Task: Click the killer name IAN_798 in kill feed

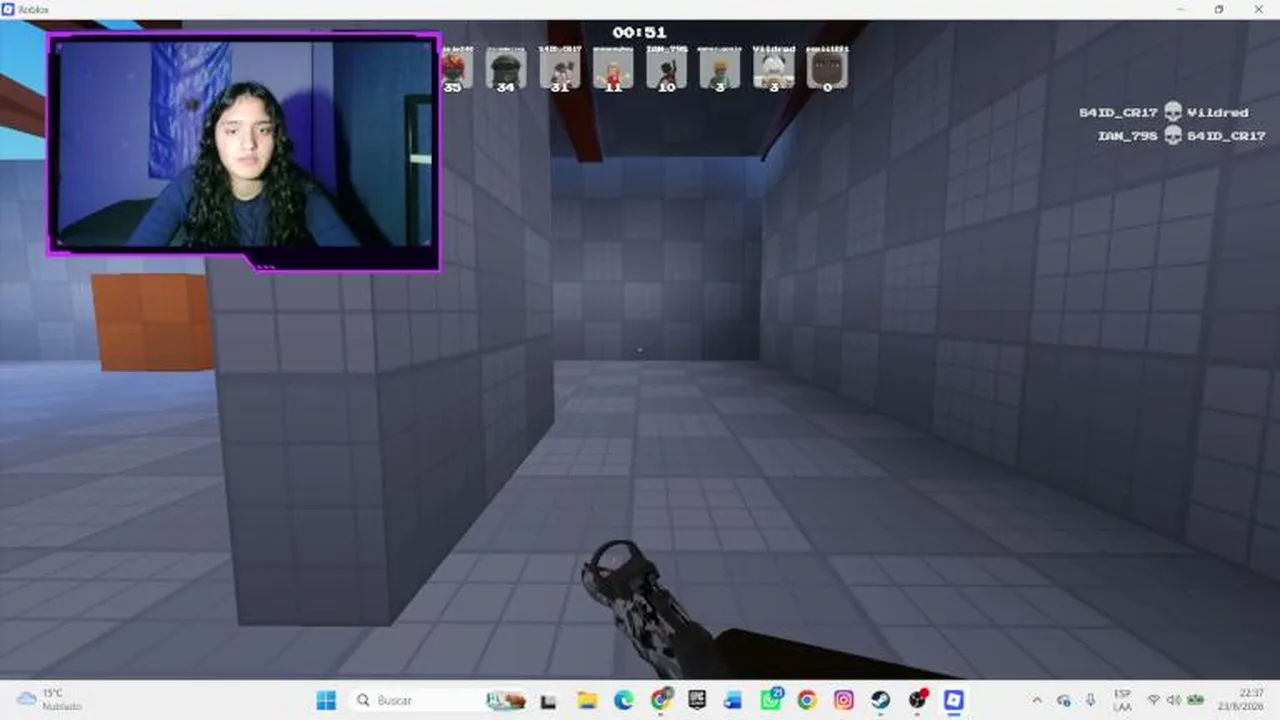Action: click(1128, 135)
